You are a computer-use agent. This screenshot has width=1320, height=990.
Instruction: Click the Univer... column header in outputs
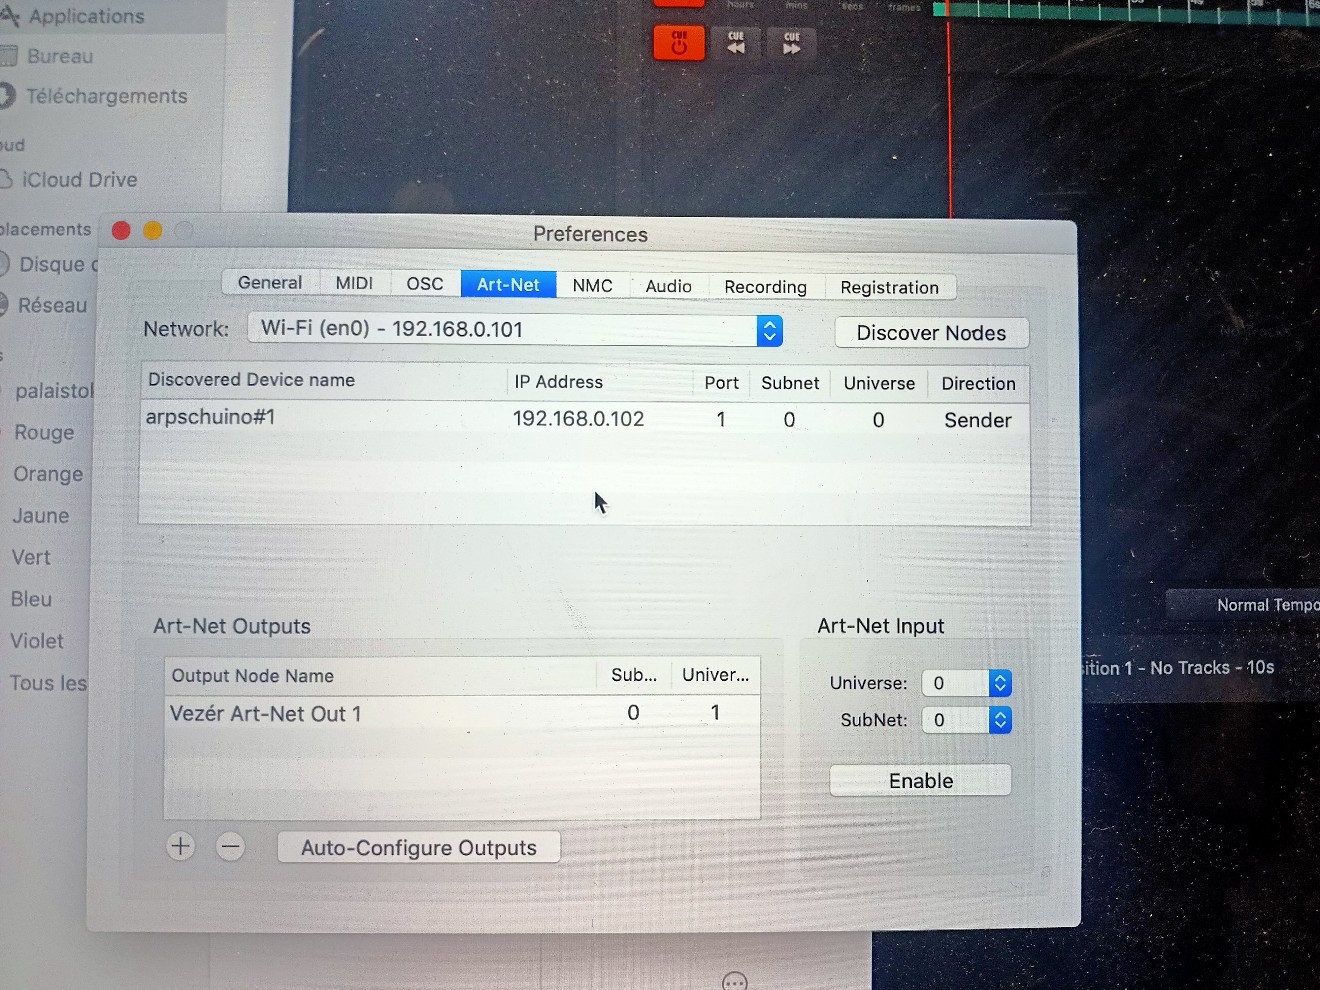[x=715, y=675]
